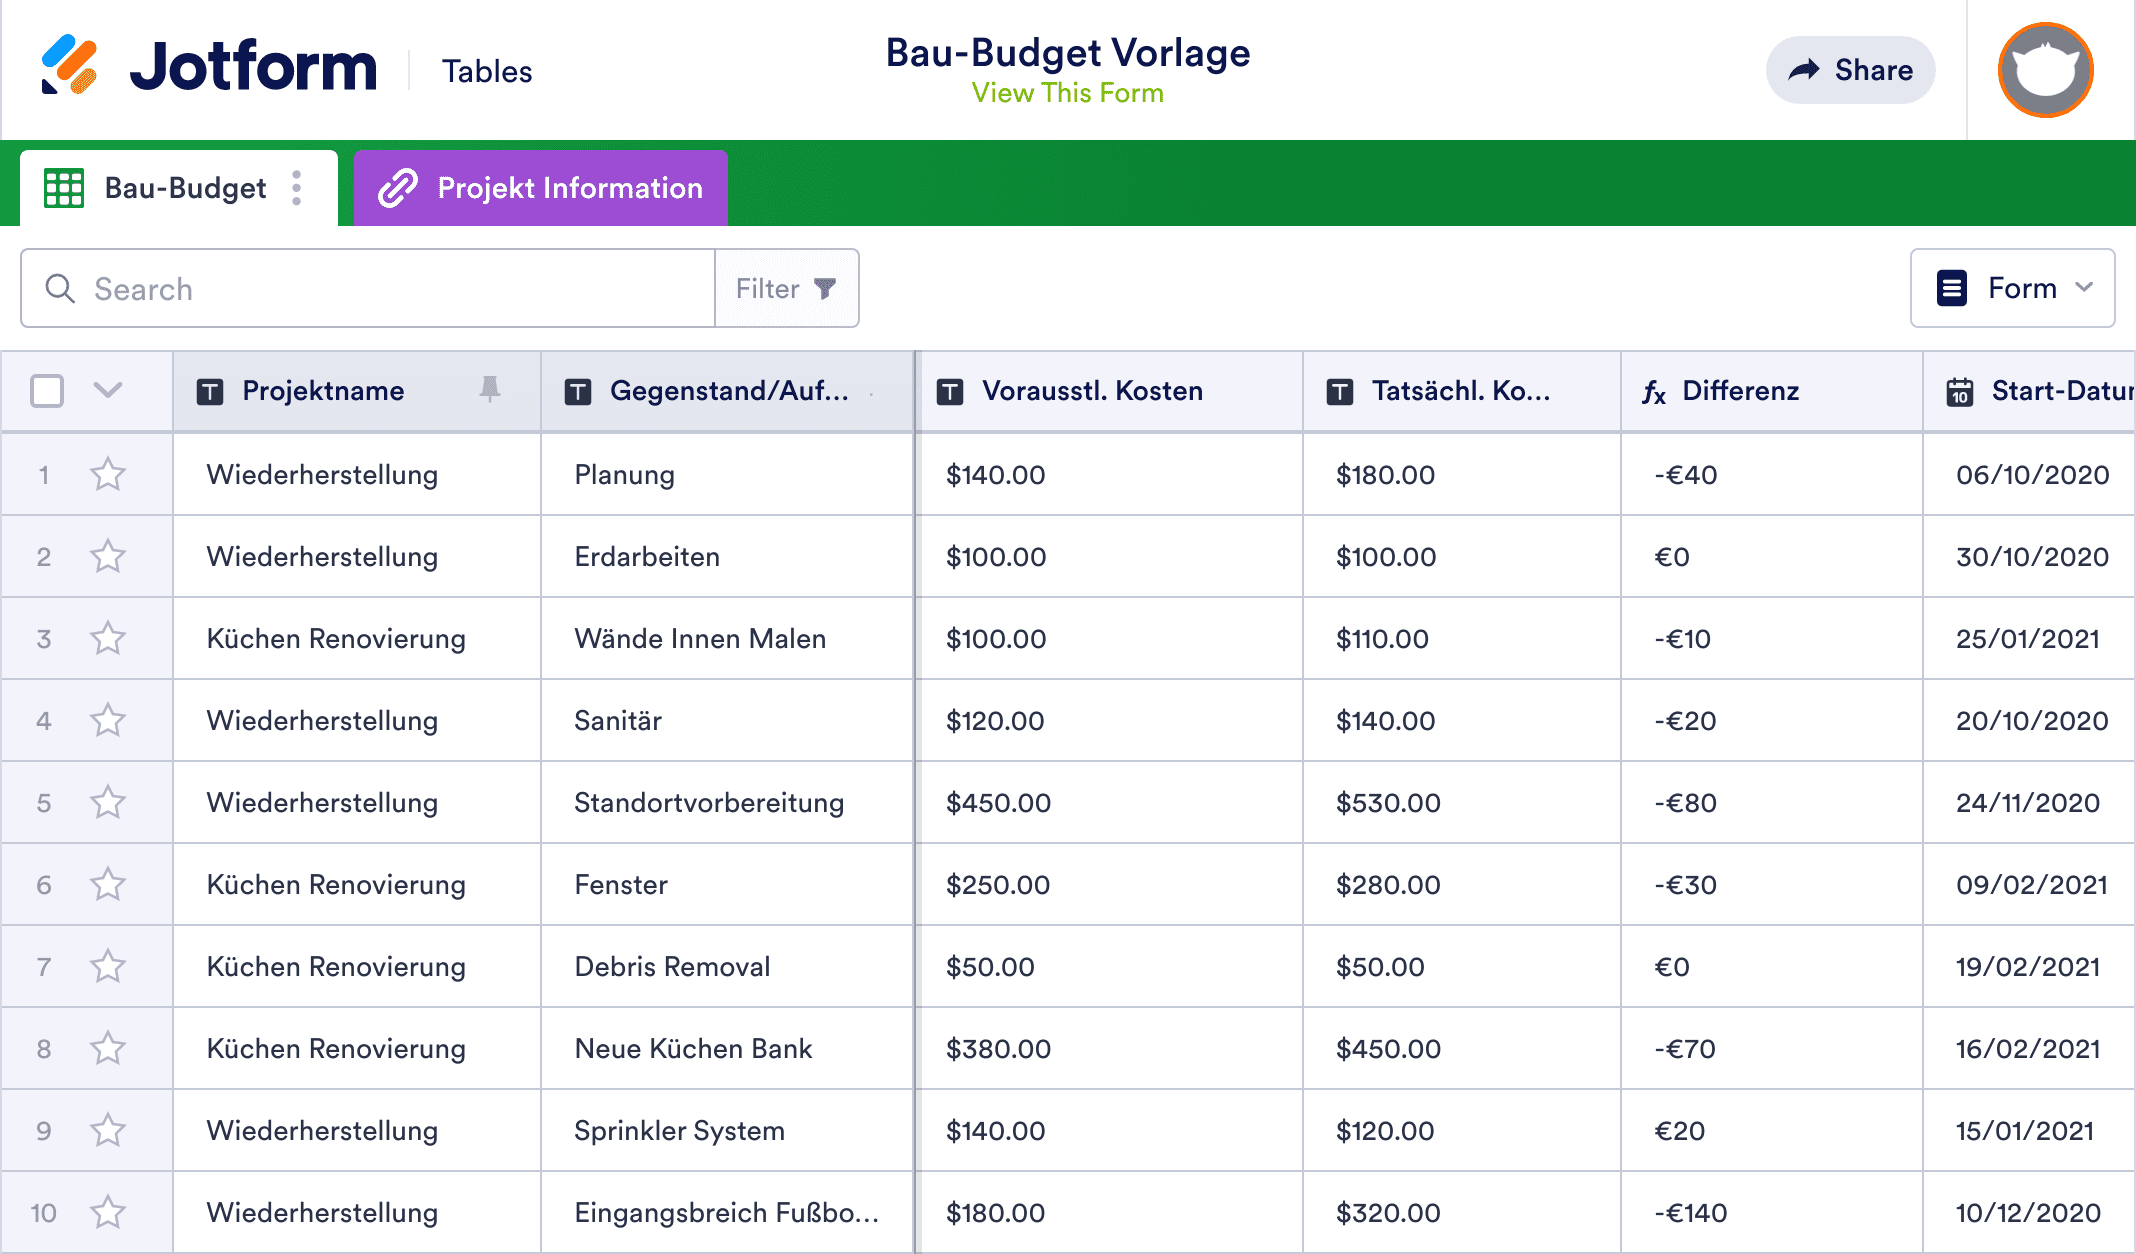Click the Share button
Viewport: 2136px width, 1254px height.
point(1851,69)
